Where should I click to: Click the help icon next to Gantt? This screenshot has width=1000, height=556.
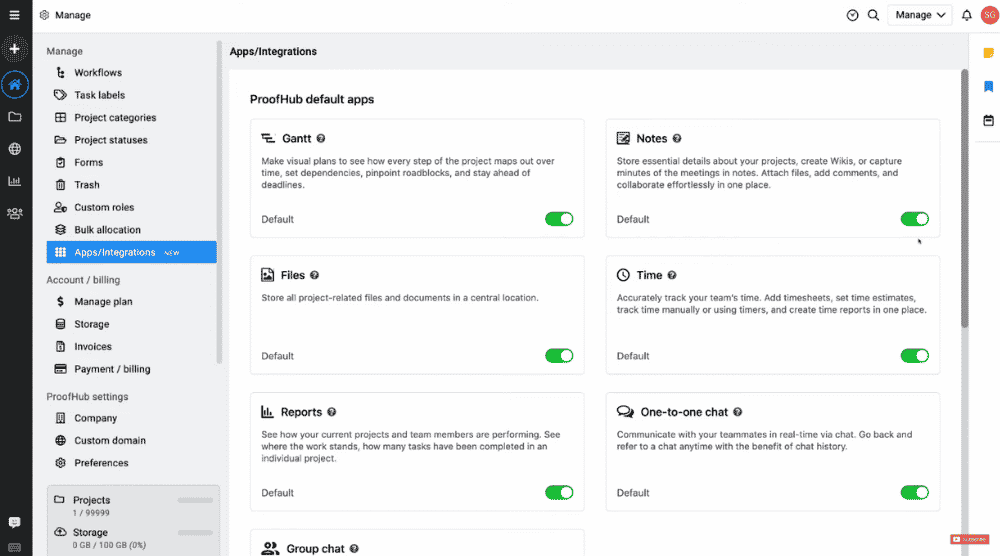pos(321,138)
